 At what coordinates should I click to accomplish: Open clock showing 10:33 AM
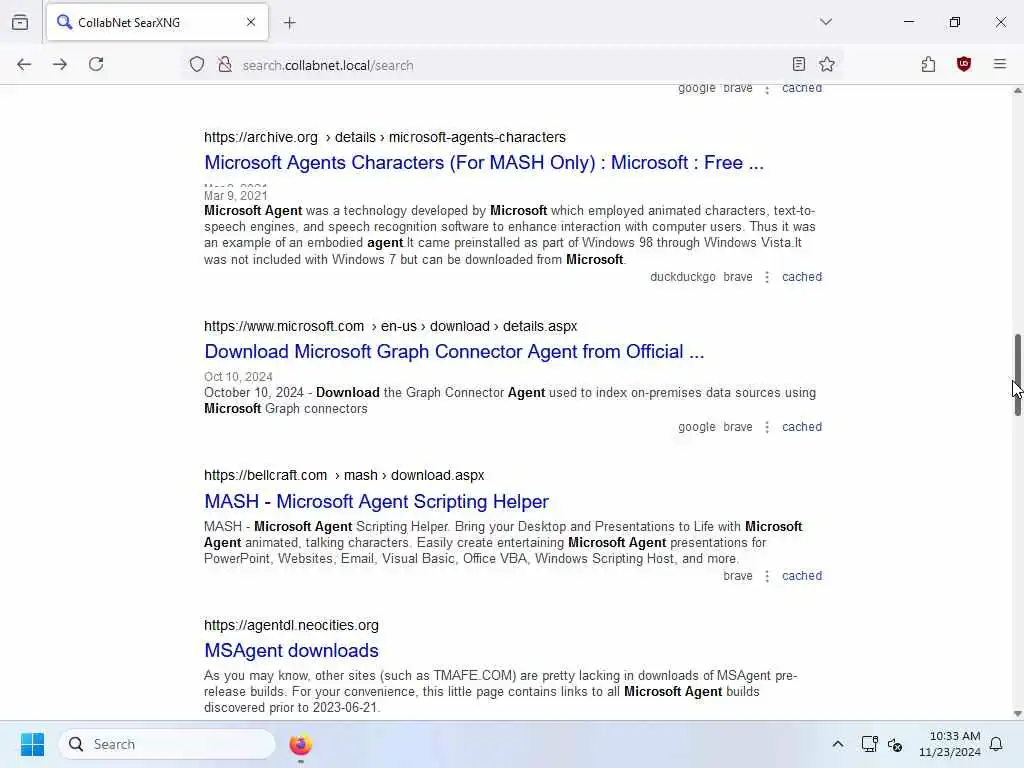point(950,744)
